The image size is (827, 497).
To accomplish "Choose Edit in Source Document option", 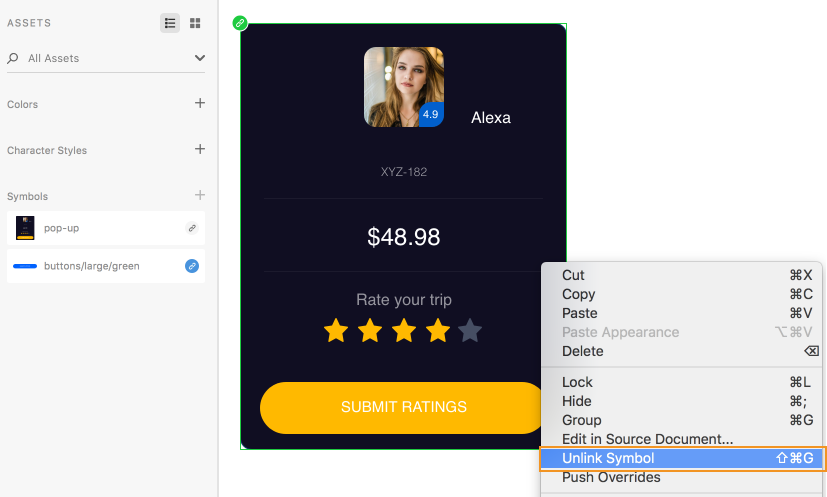I will [647, 439].
